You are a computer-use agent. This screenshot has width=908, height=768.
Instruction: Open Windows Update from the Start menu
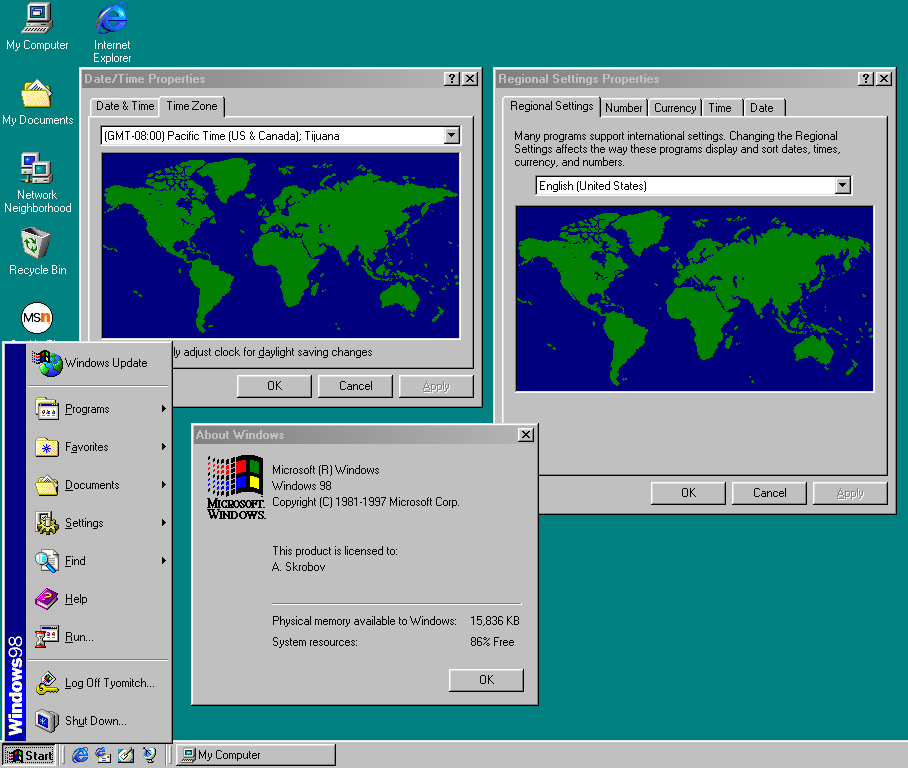tap(98, 363)
